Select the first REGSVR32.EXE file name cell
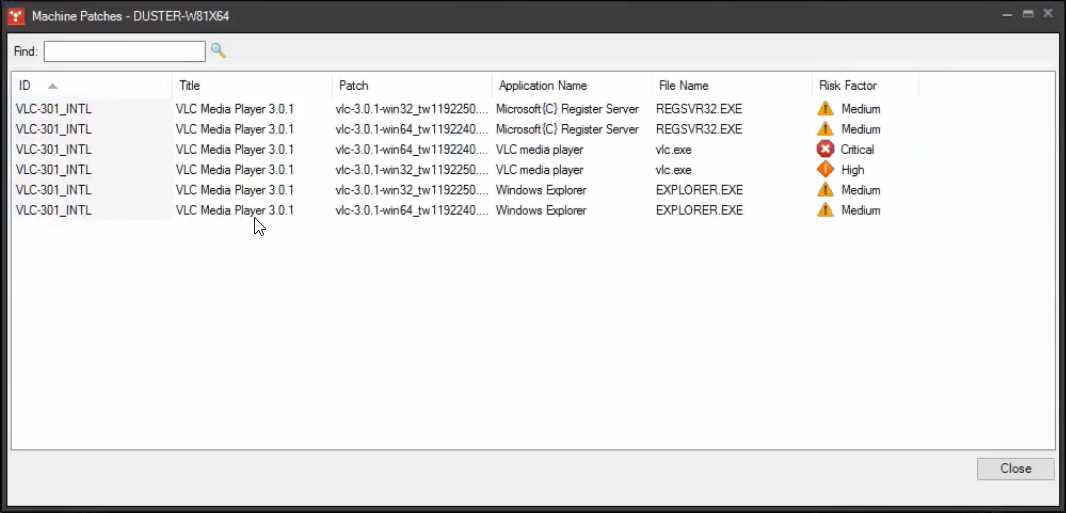 699,109
